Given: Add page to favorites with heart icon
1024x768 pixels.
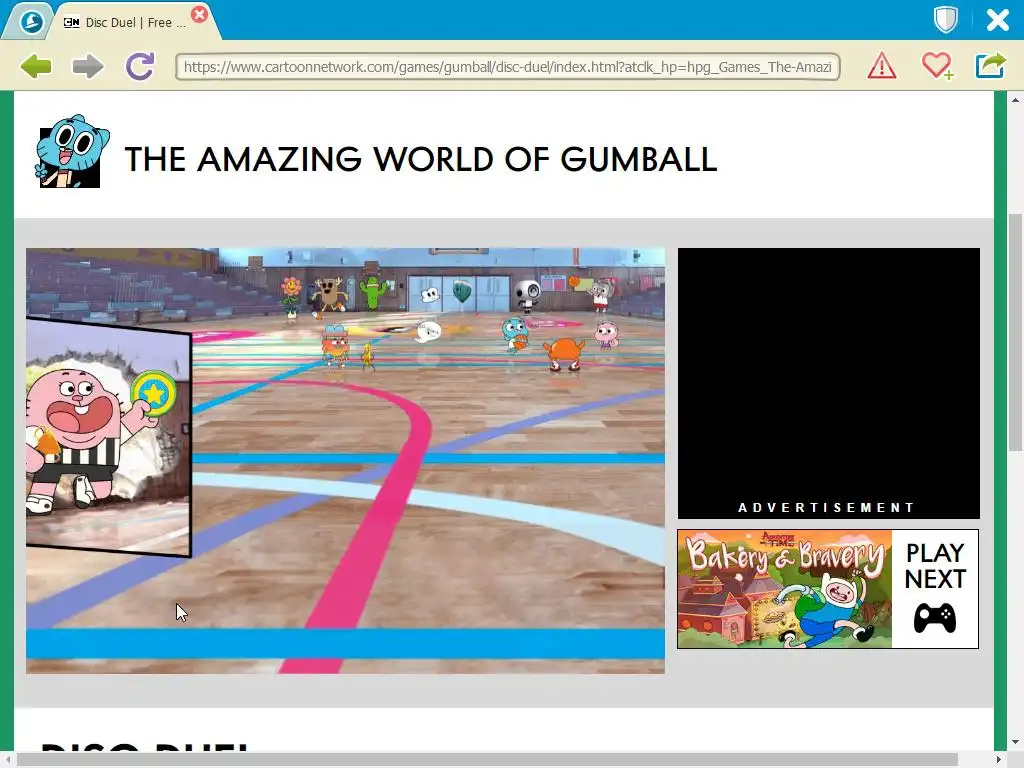Looking at the screenshot, I should point(937,66).
